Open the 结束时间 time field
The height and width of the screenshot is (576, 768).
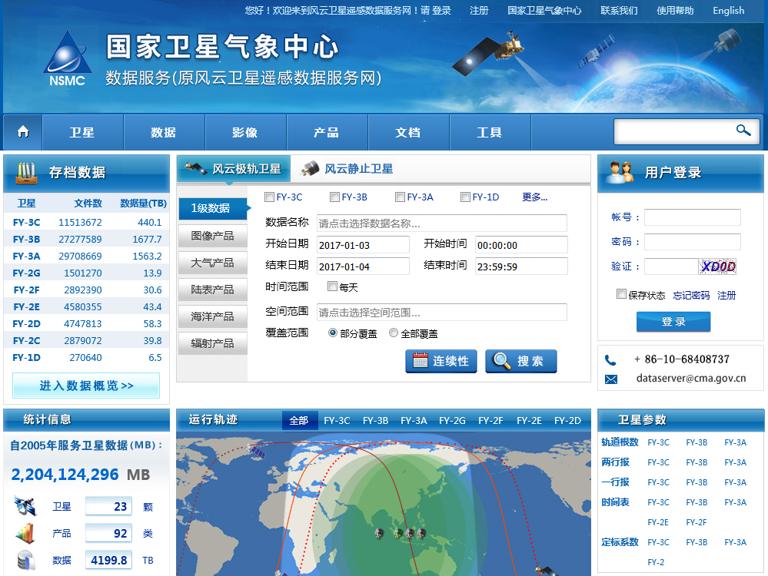point(521,266)
